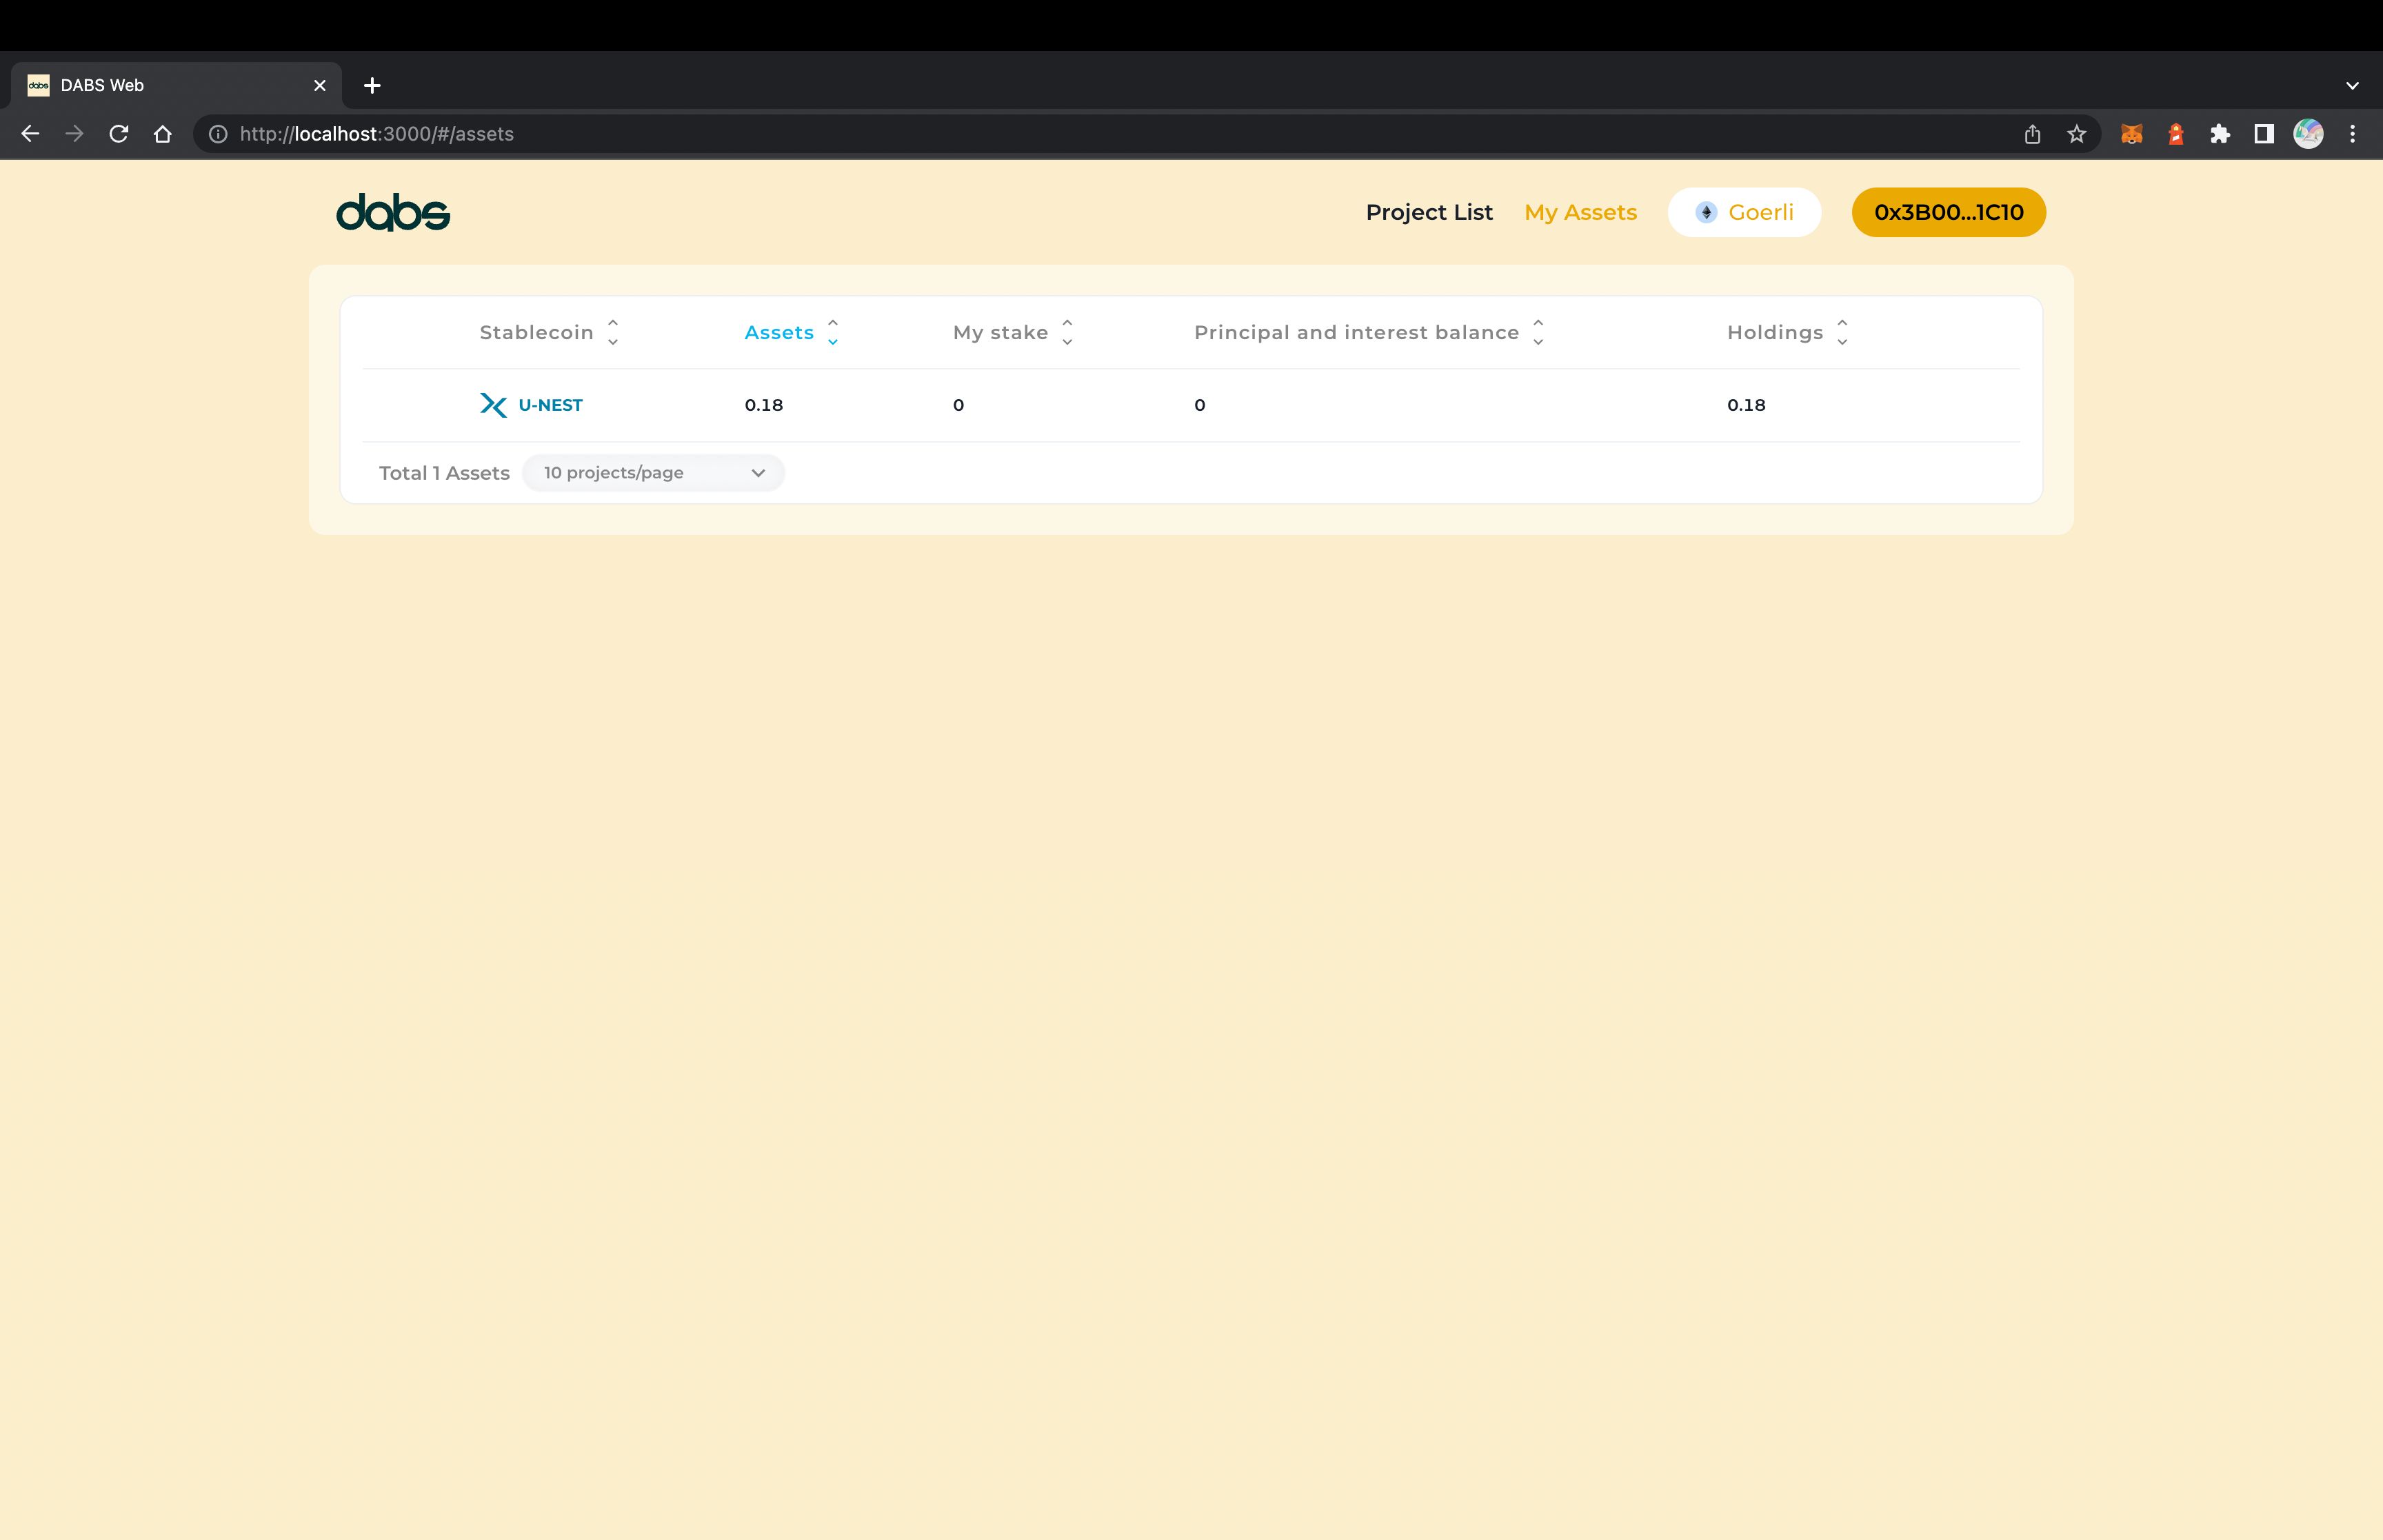This screenshot has height=1540, width=2383.
Task: Click the Holdings column sort expander
Action: 1841,332
